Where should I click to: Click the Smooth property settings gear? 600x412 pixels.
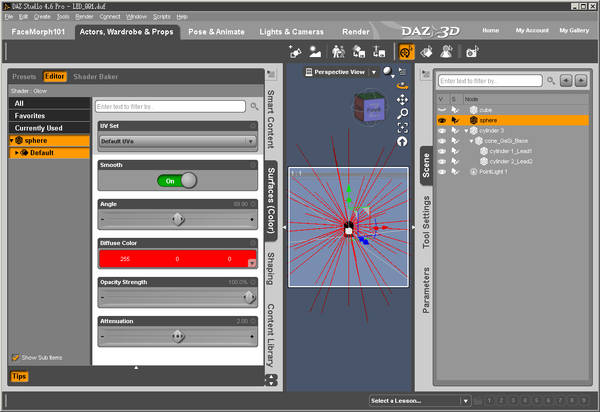(253, 165)
